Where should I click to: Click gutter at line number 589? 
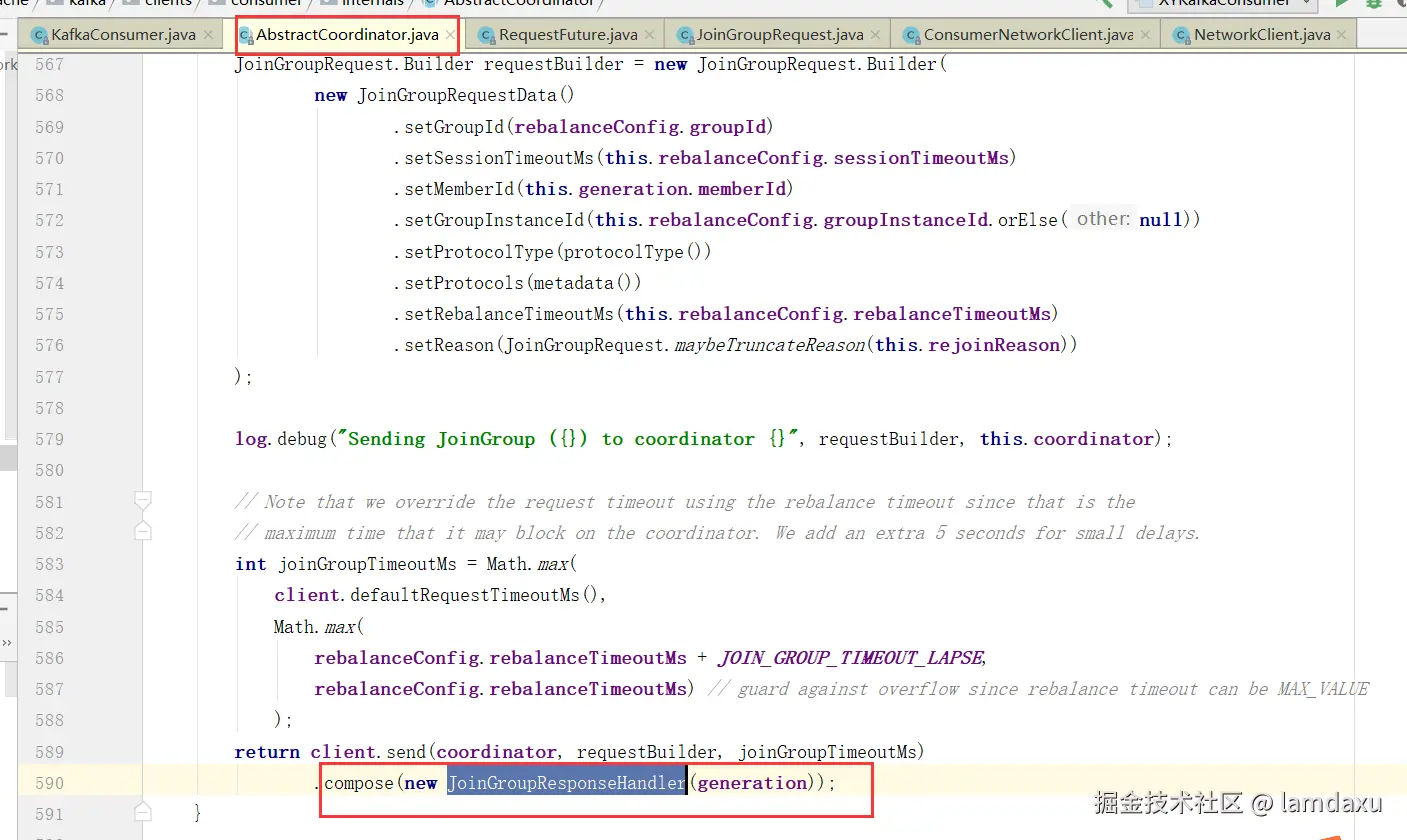[49, 752]
